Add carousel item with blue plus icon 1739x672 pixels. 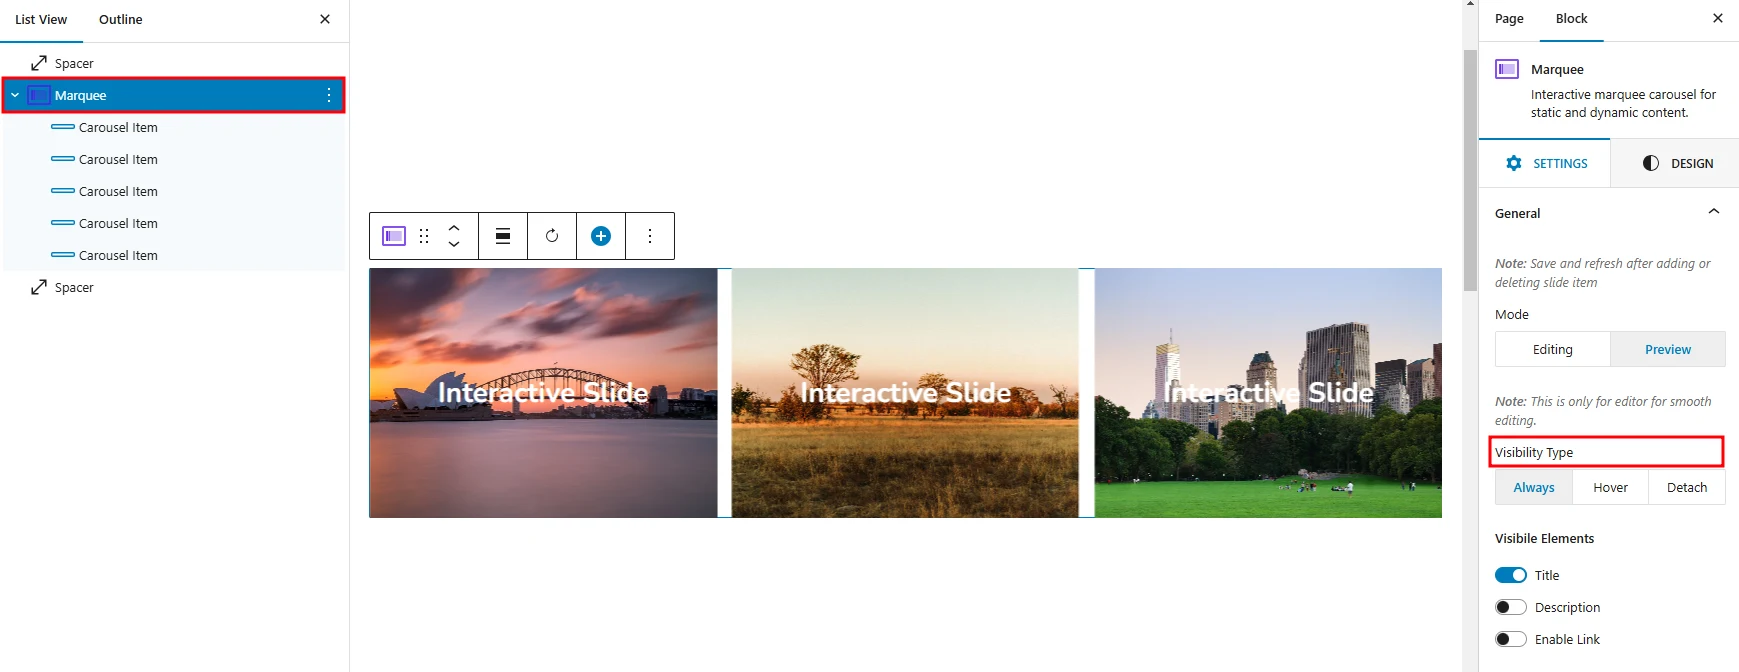601,236
